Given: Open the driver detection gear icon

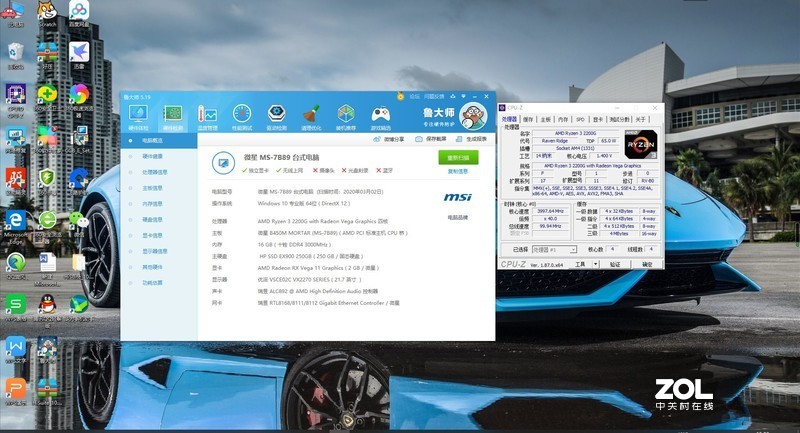Looking at the screenshot, I should (x=277, y=117).
